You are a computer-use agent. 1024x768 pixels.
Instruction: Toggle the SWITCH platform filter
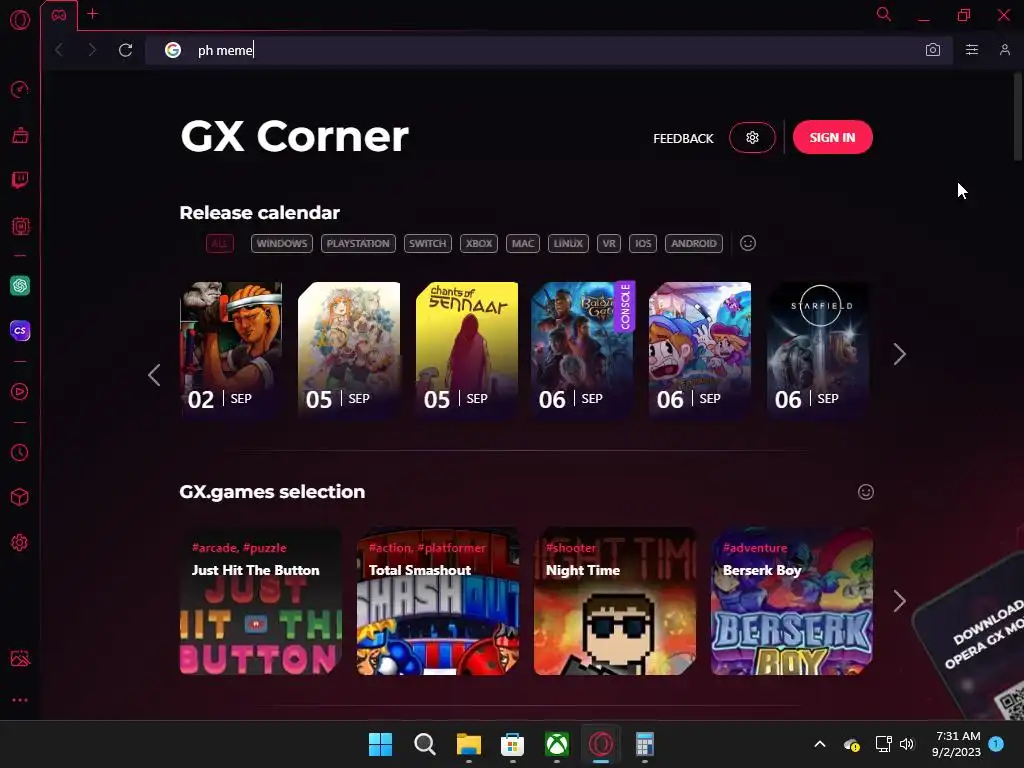(x=427, y=244)
